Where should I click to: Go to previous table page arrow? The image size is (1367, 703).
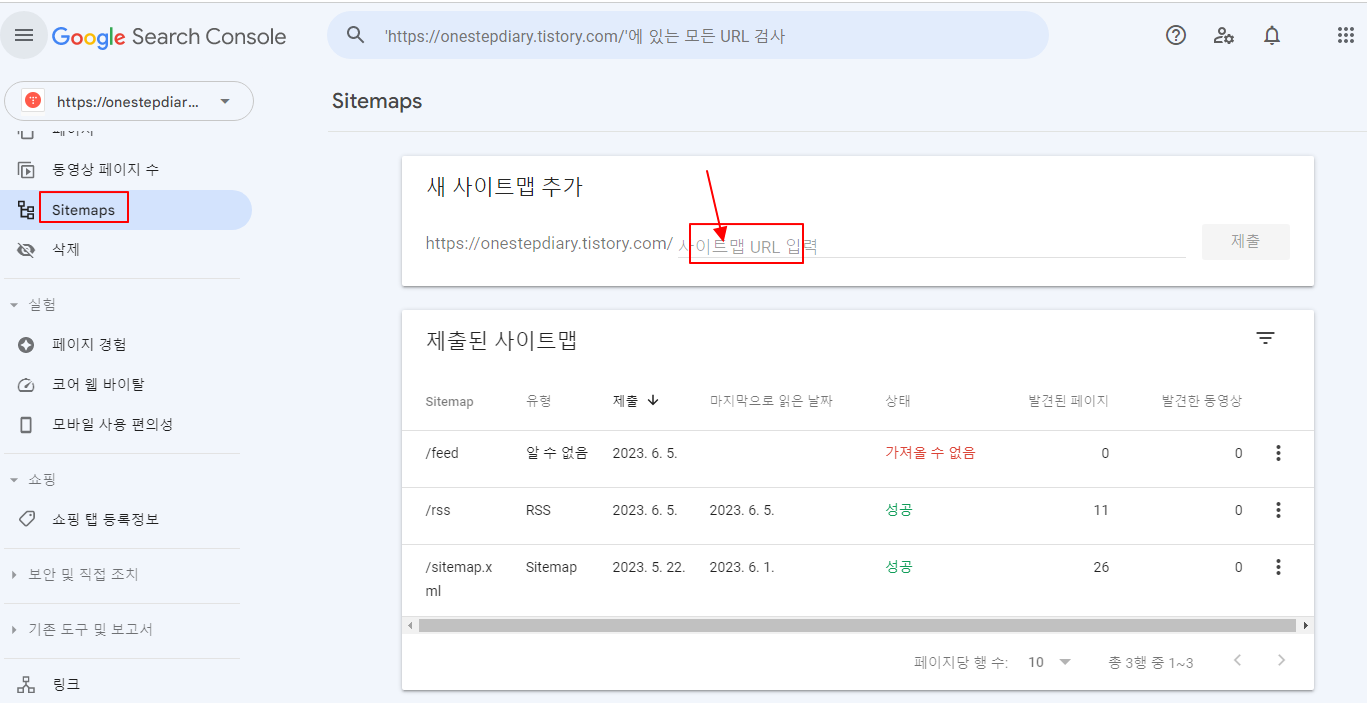pyautogui.click(x=1237, y=661)
